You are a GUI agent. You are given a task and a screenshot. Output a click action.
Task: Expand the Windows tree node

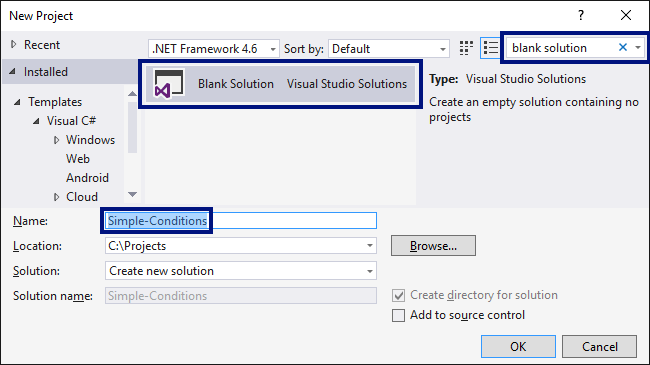click(56, 140)
